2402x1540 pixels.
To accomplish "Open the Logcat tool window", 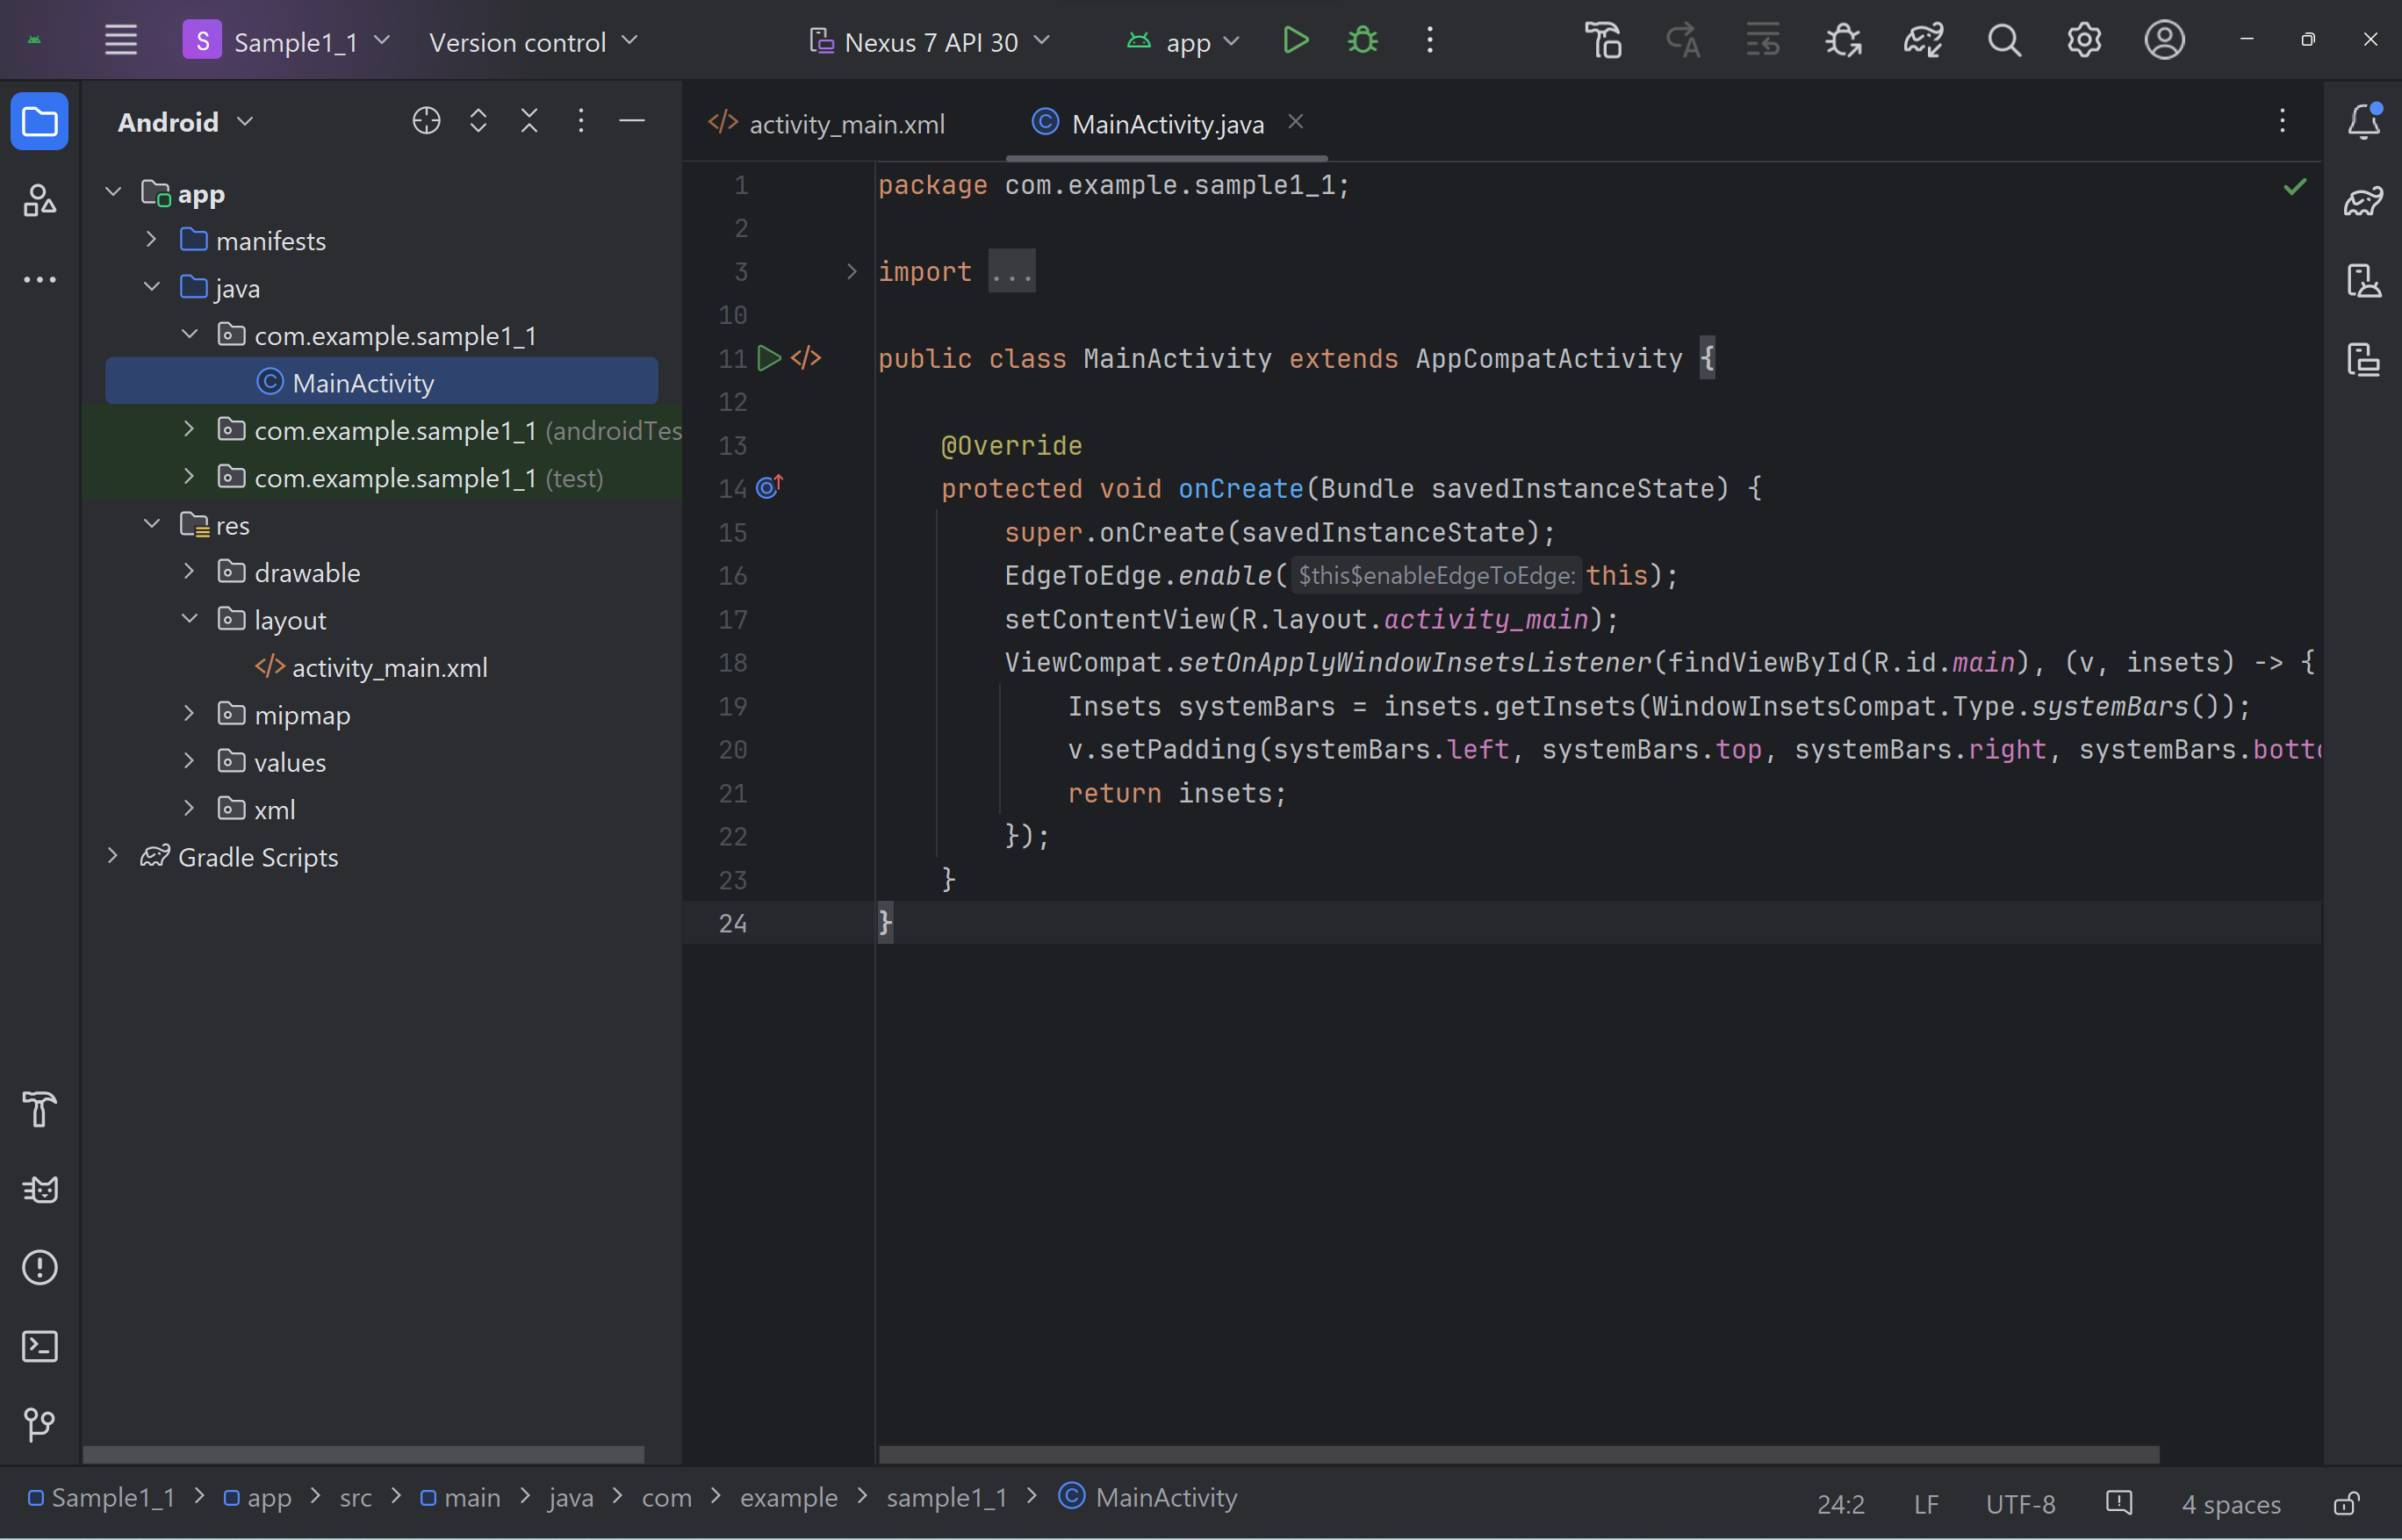I will pos(40,1189).
